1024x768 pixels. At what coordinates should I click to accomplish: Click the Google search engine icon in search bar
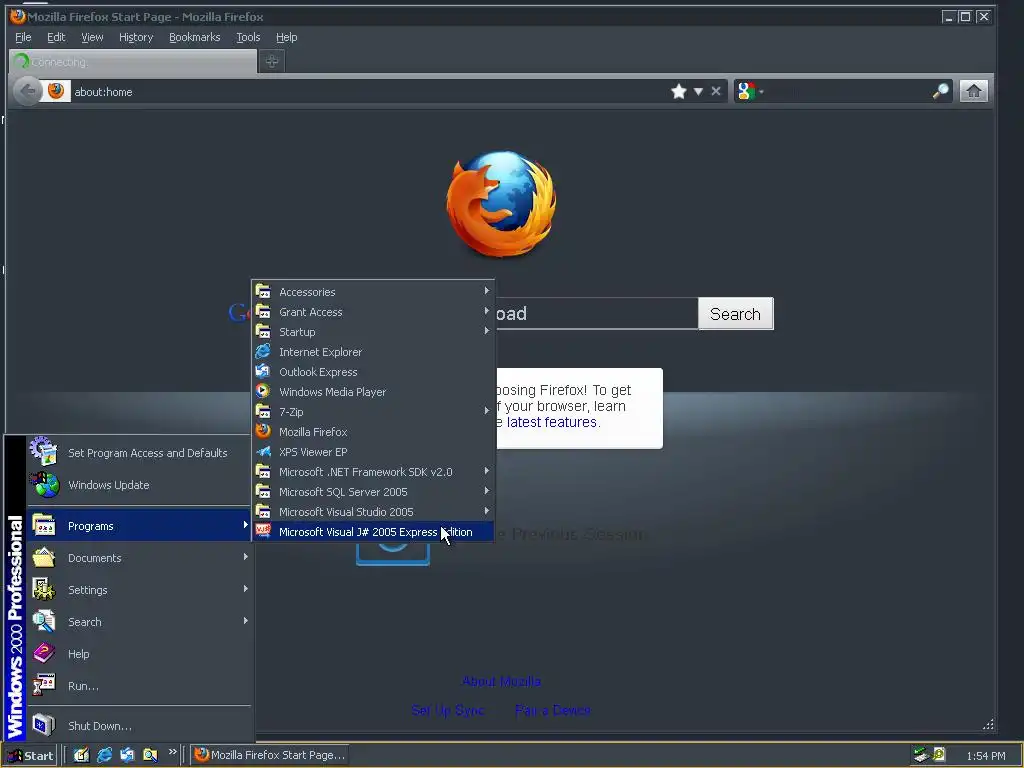(746, 91)
